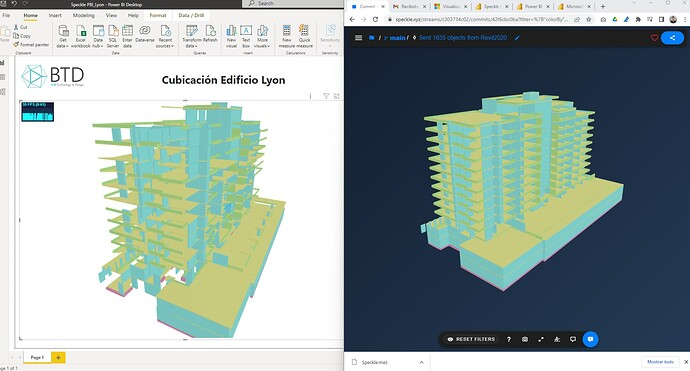This screenshot has width=690, height=371.
Task: Click BTD logo image on report
Action: click(53, 76)
